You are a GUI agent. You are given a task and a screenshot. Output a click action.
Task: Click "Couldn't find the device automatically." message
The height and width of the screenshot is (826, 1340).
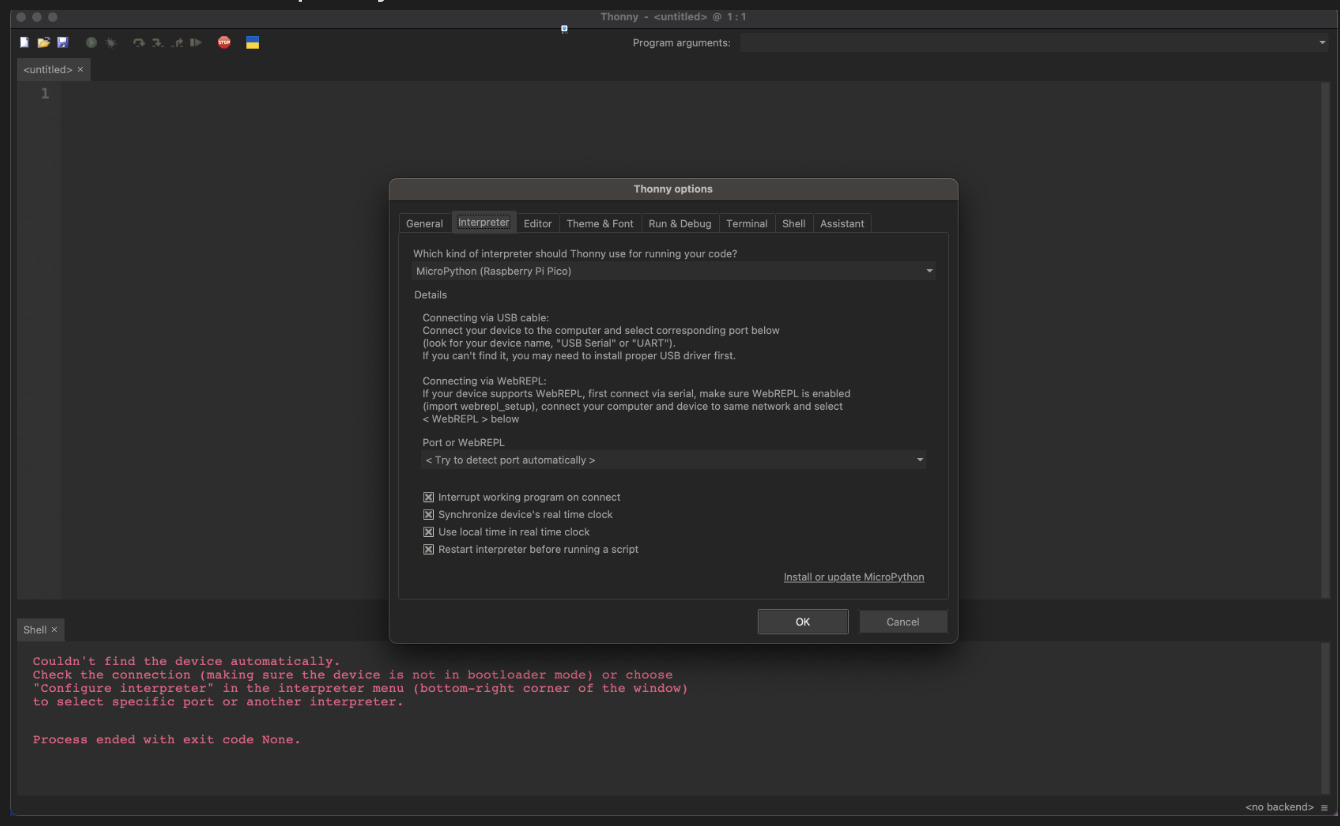click(x=186, y=661)
